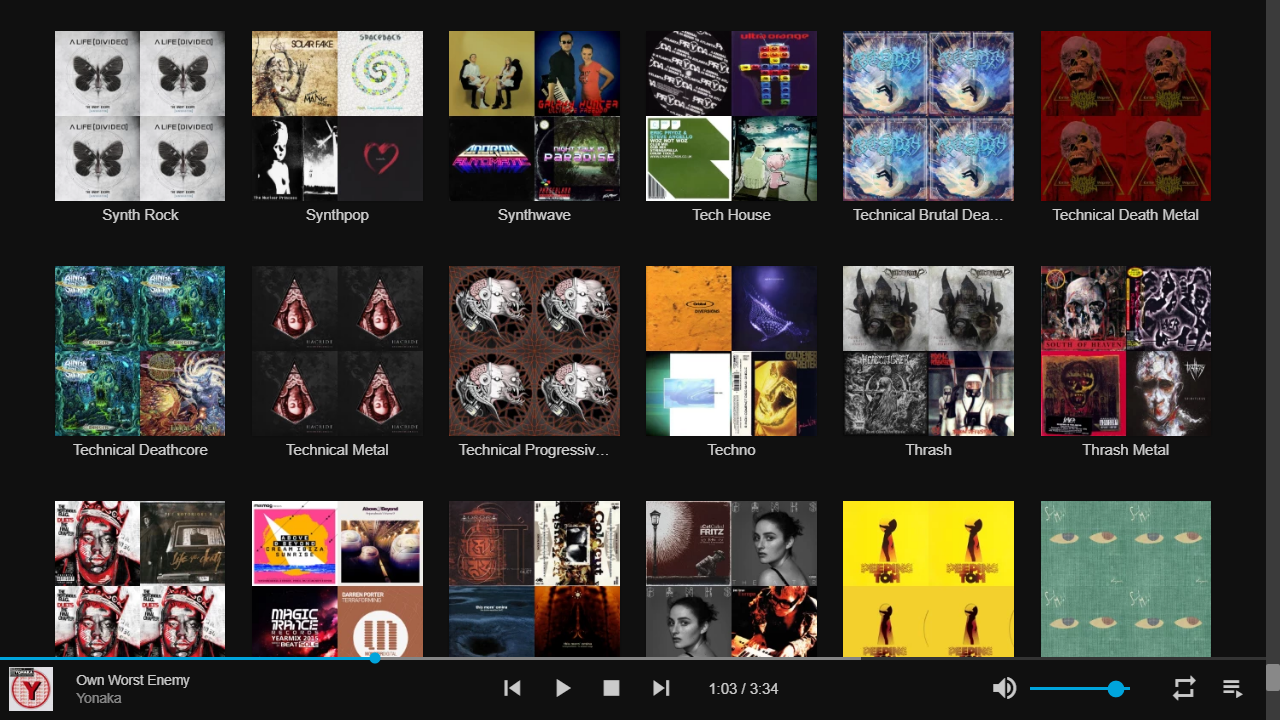The width and height of the screenshot is (1280, 720).
Task: Open the Notorious B.I.G. Duets covers tile
Action: (x=140, y=578)
